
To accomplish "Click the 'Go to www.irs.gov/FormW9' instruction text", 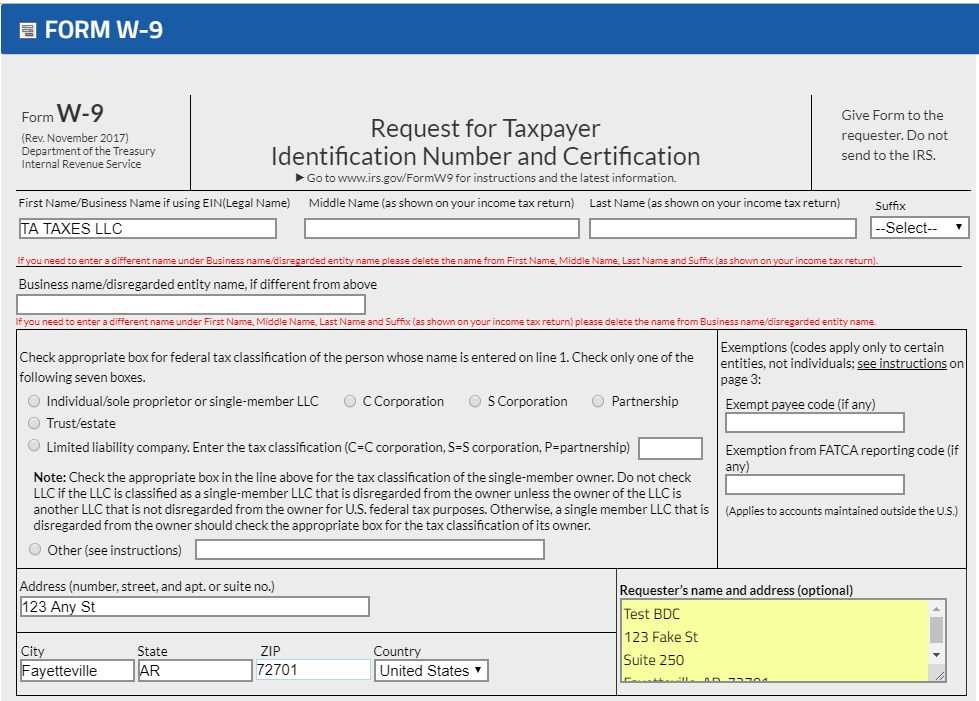I will tap(486, 178).
